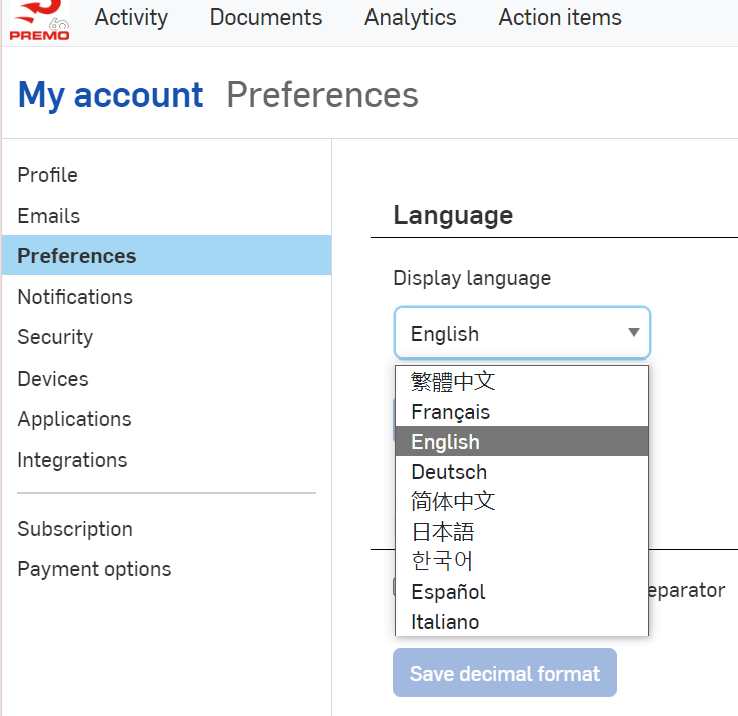Screen dimensions: 738x716
Task: Open Notifications in the sidebar
Action: (75, 297)
